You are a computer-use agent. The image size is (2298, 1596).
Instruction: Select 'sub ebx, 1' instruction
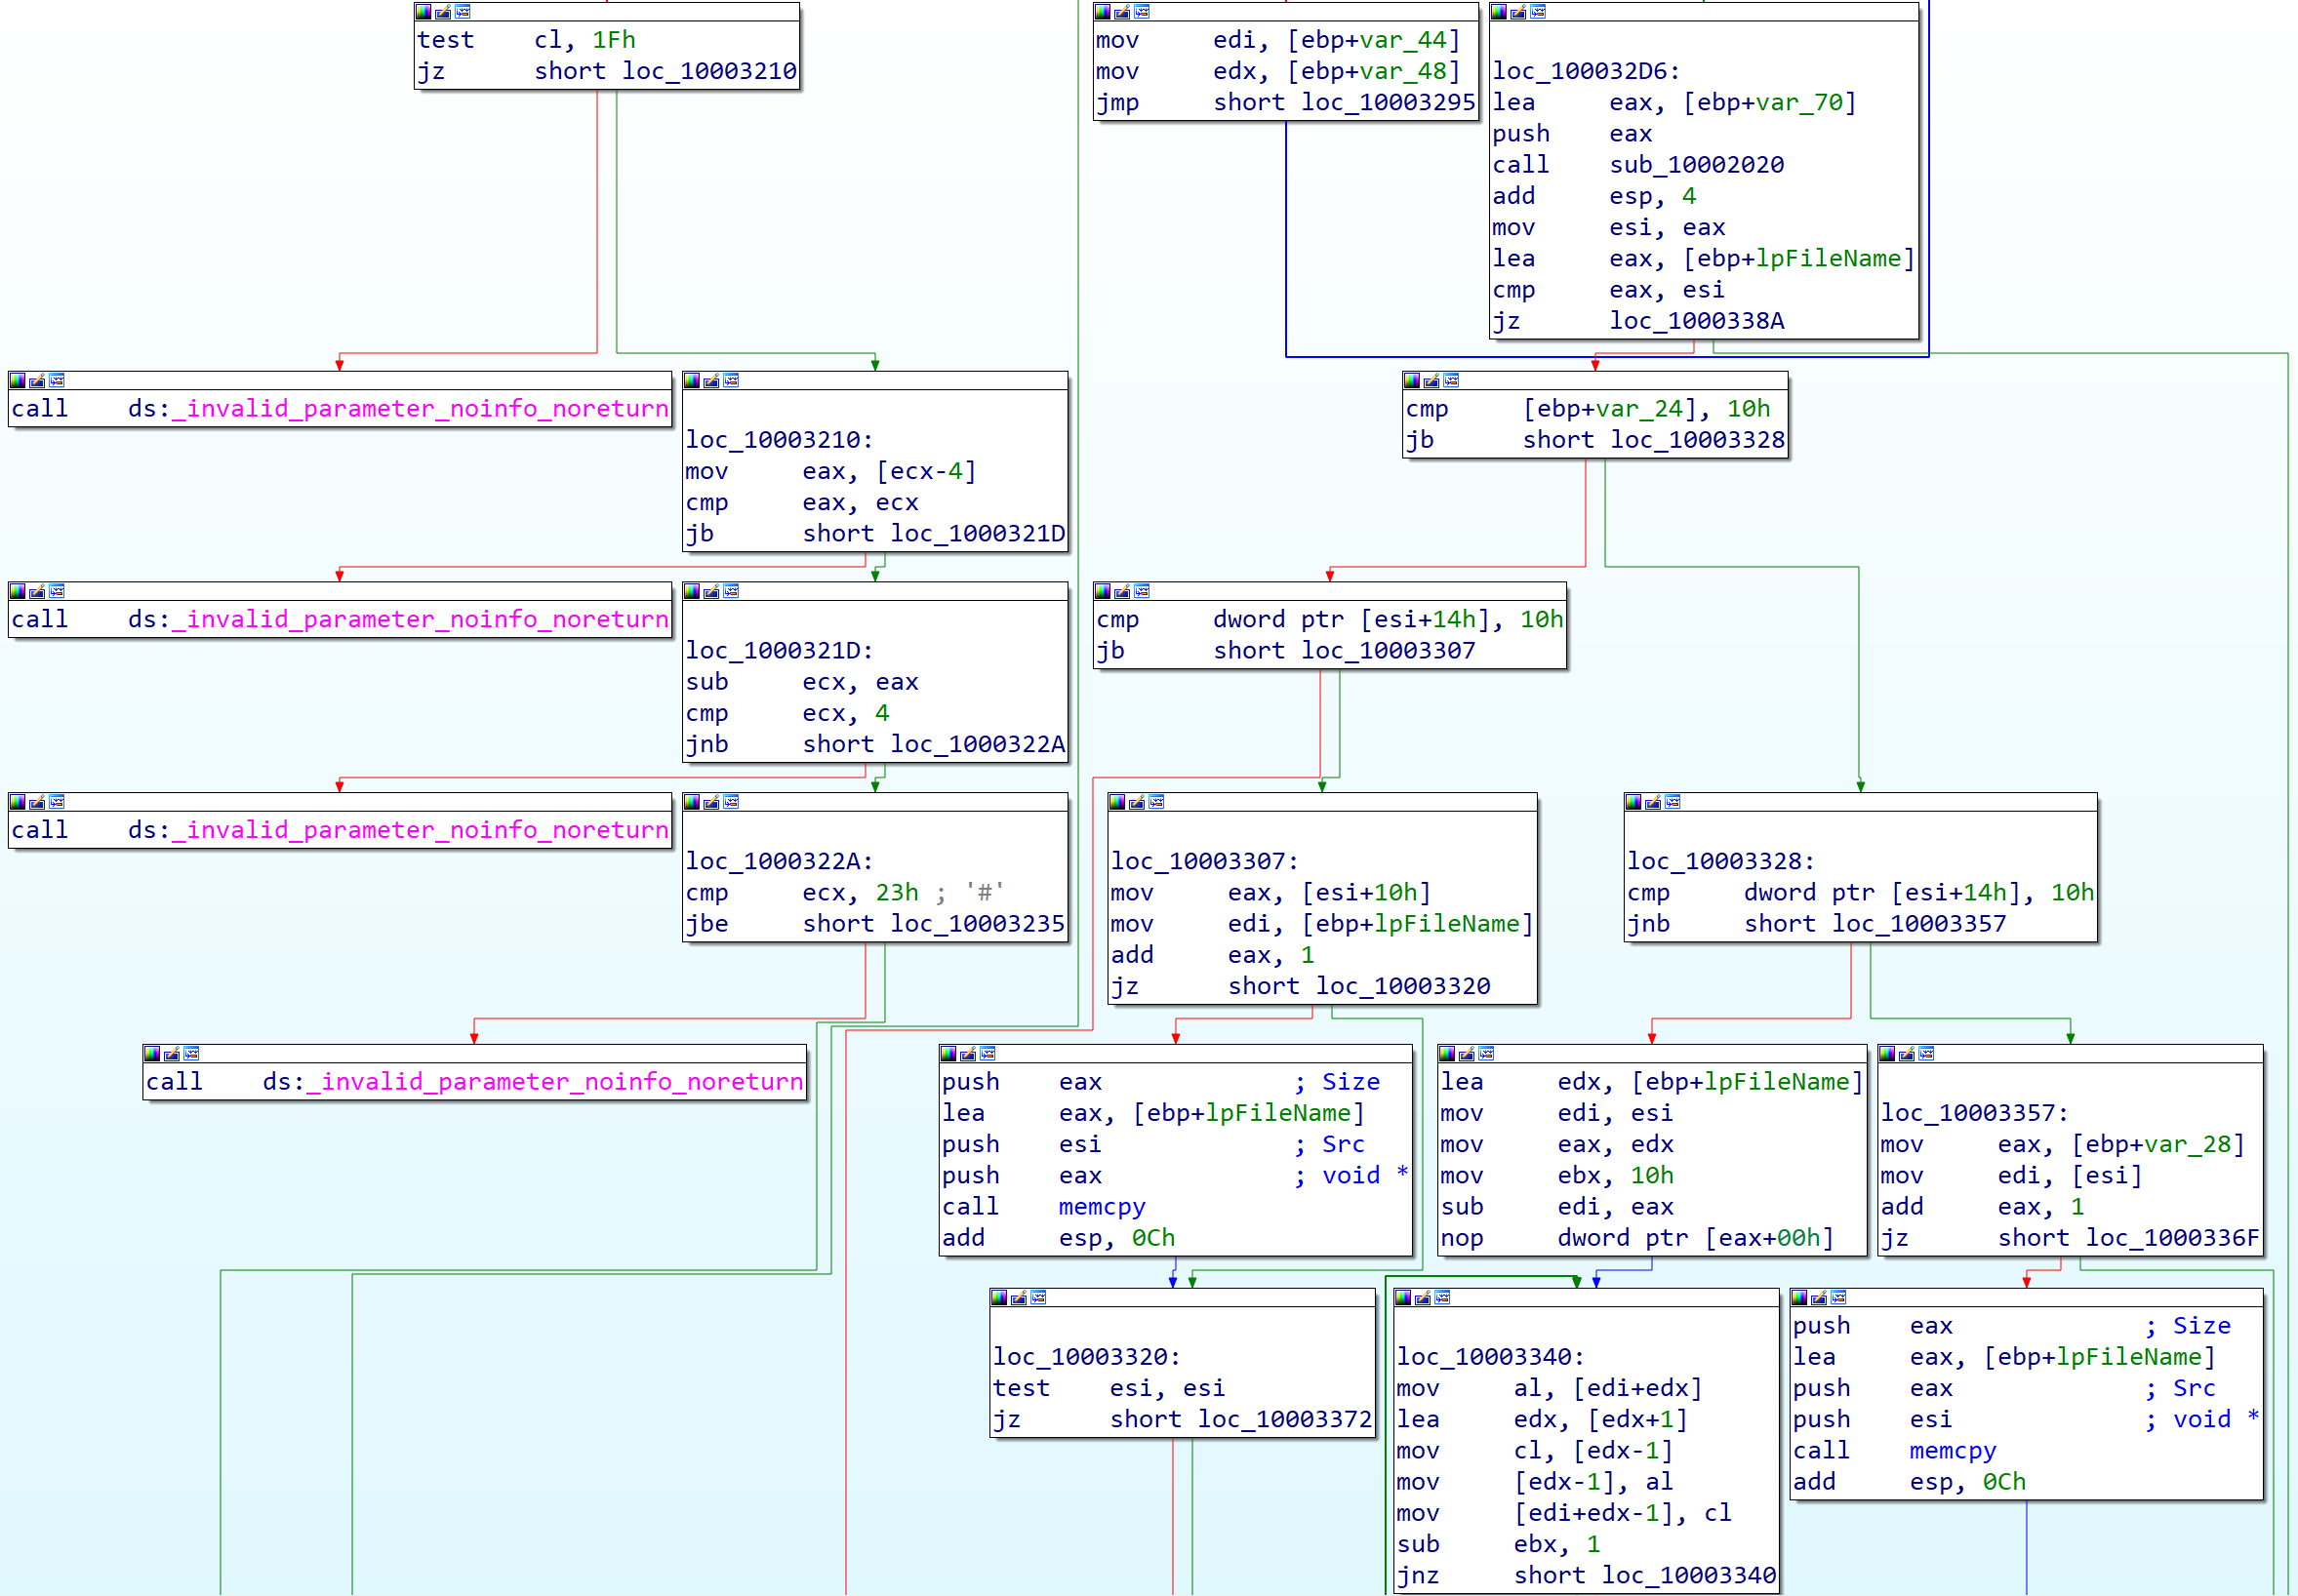[1498, 1545]
